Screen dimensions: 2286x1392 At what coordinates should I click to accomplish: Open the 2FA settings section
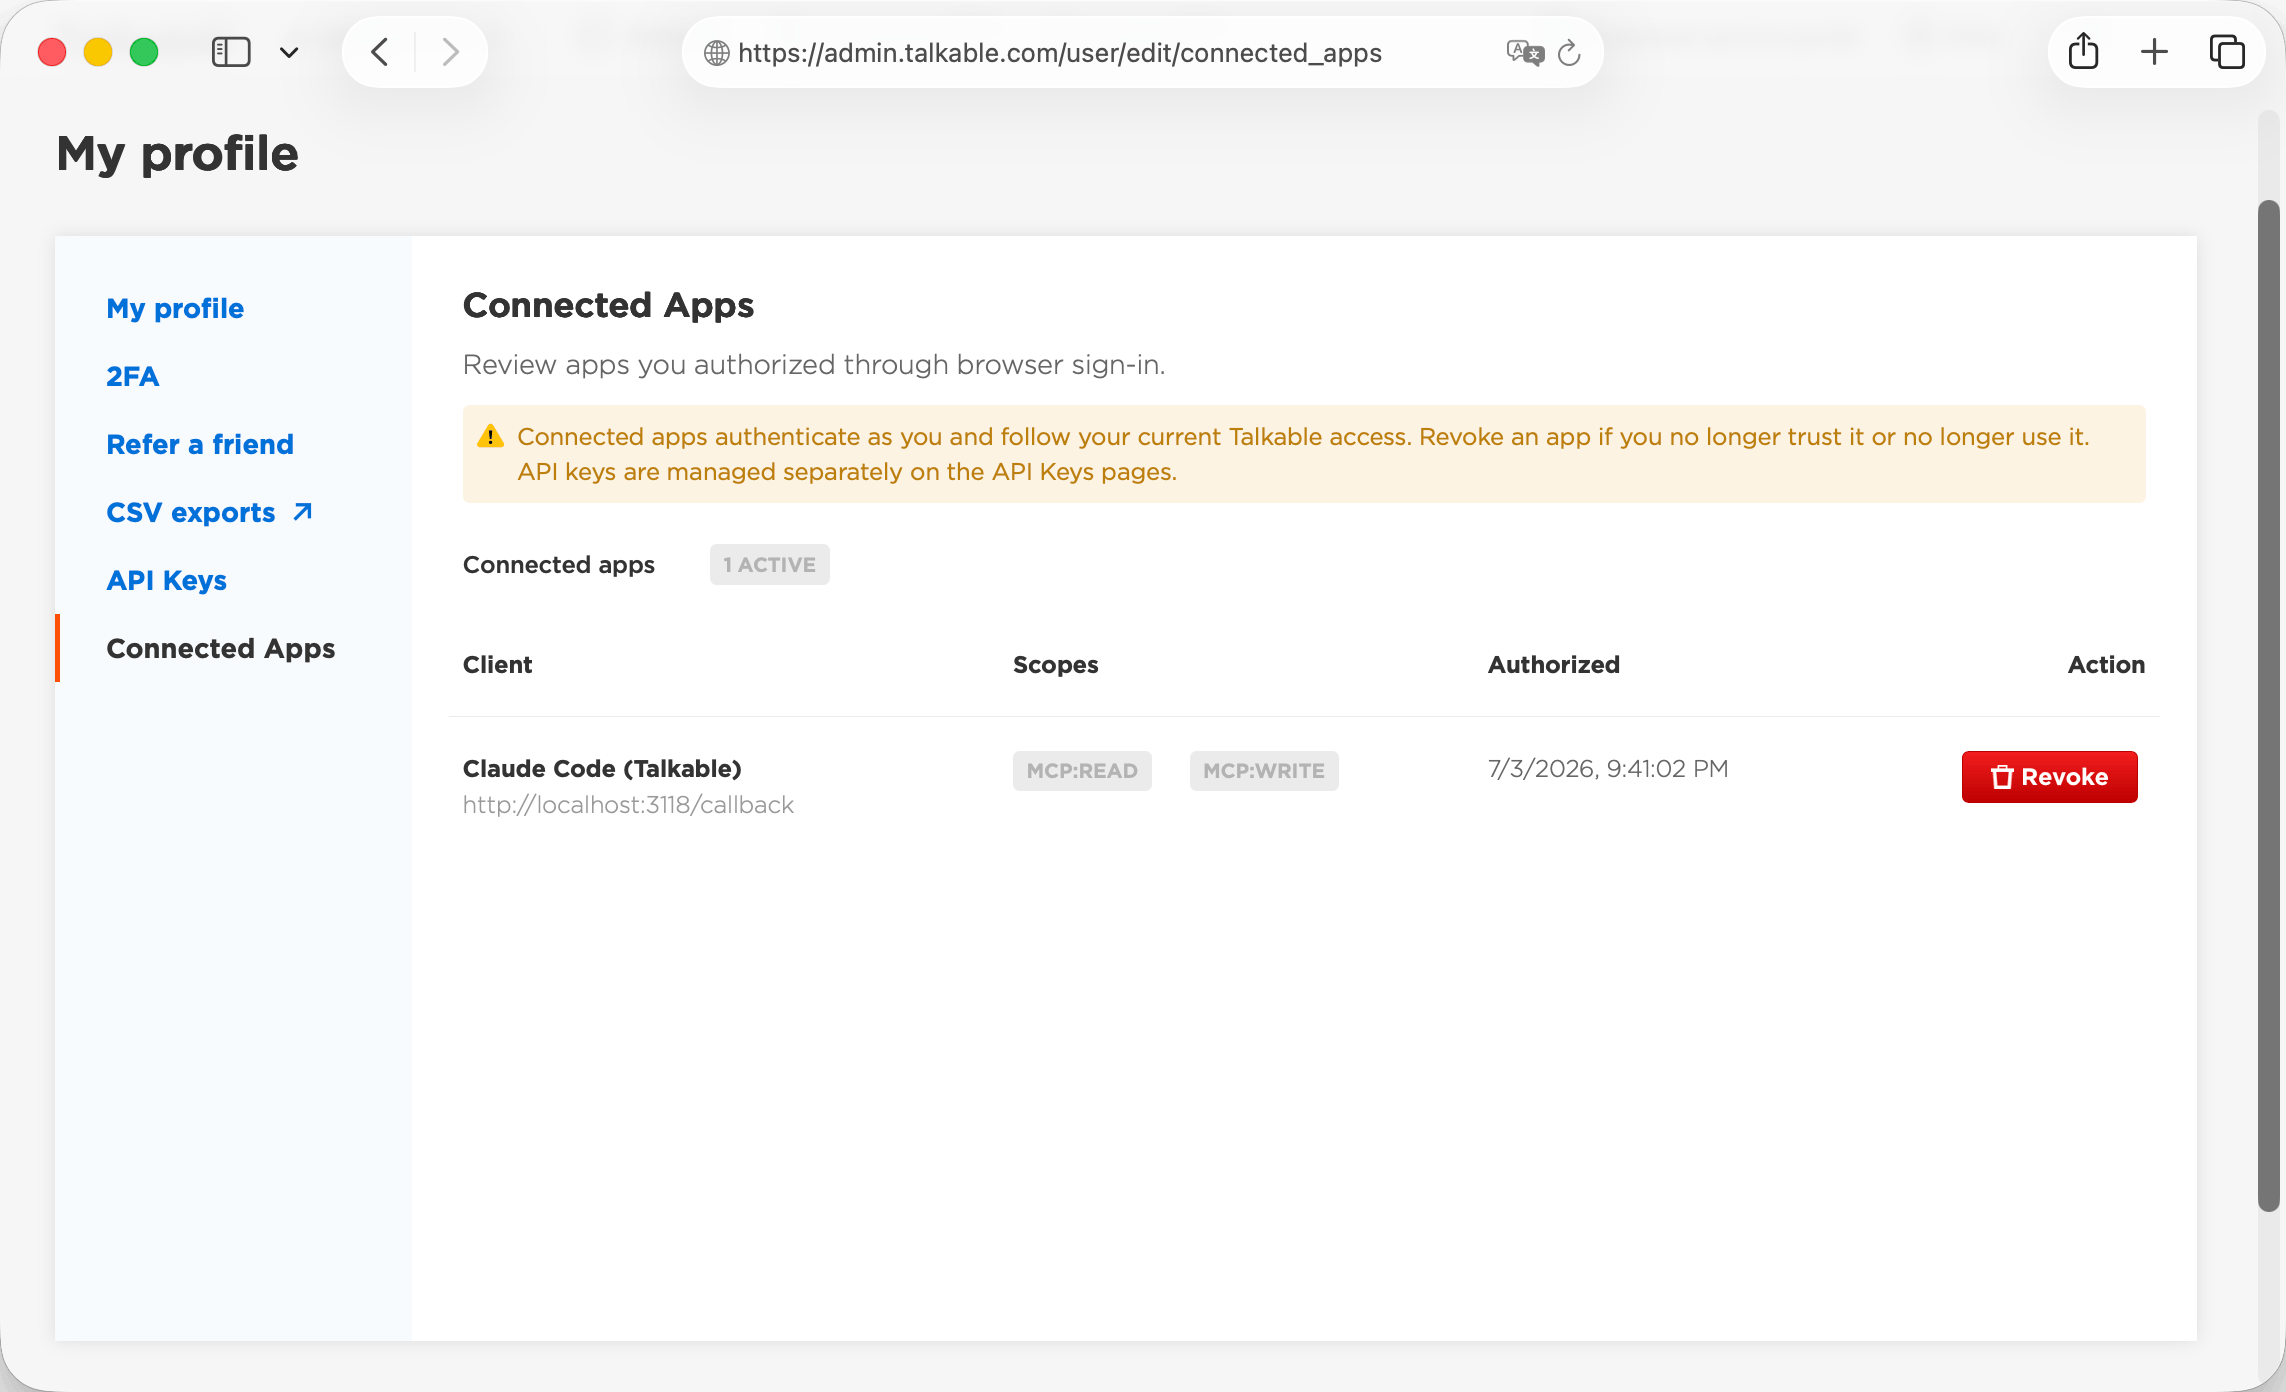coord(132,376)
